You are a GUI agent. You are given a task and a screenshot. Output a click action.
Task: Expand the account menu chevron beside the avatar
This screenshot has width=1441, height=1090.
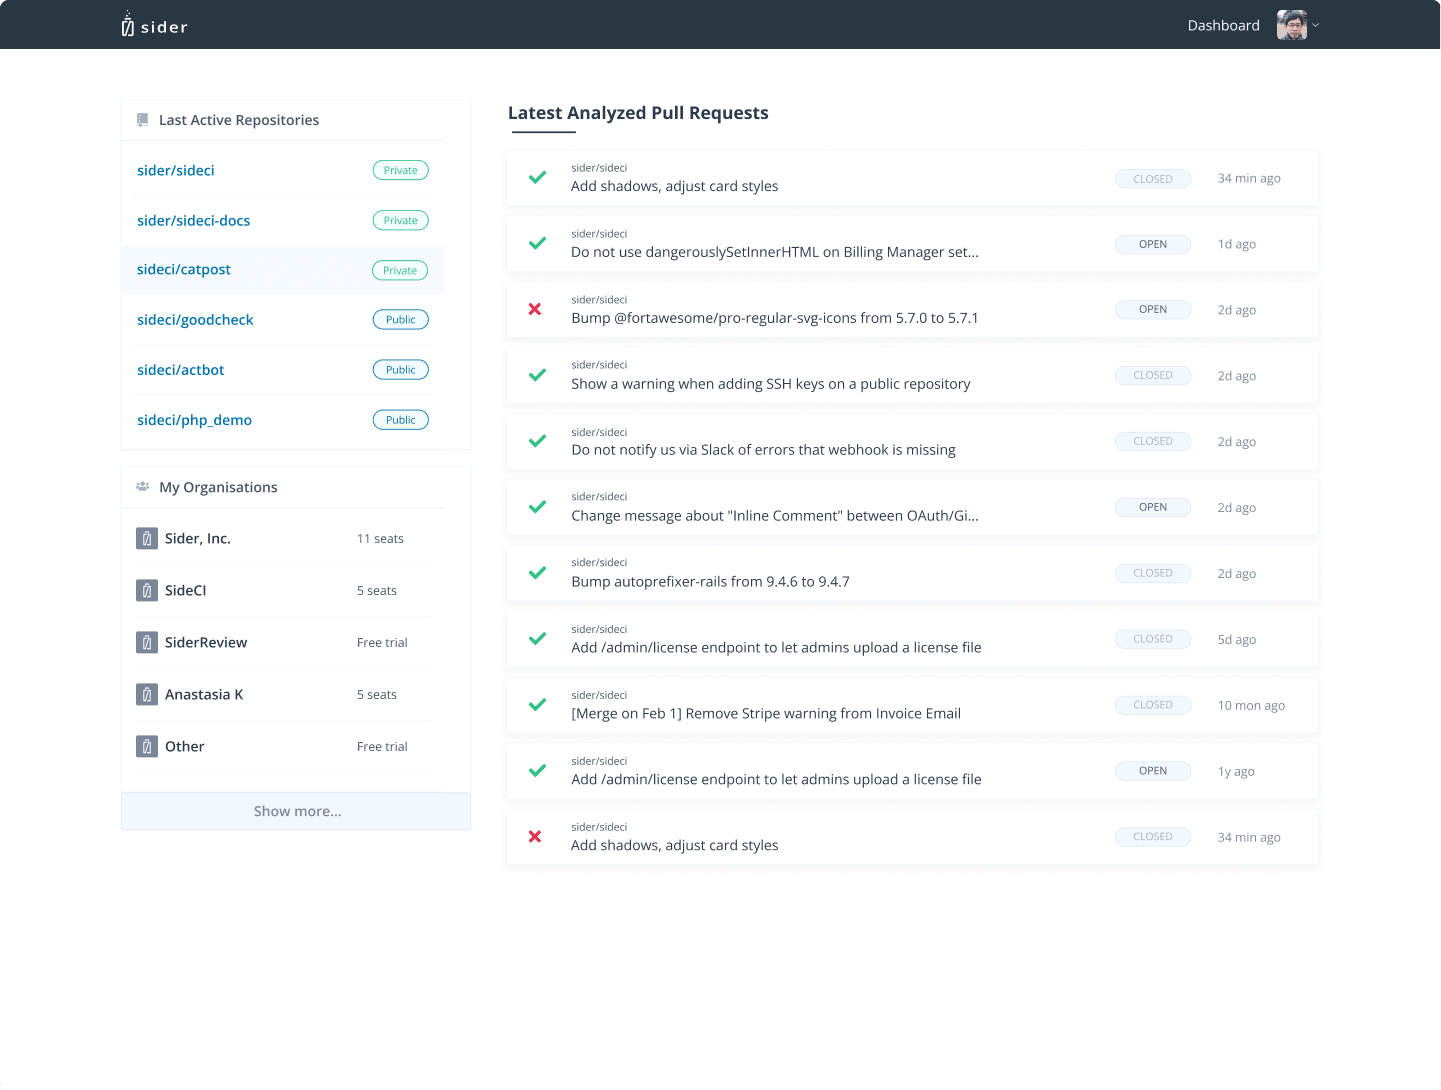pyautogui.click(x=1316, y=25)
